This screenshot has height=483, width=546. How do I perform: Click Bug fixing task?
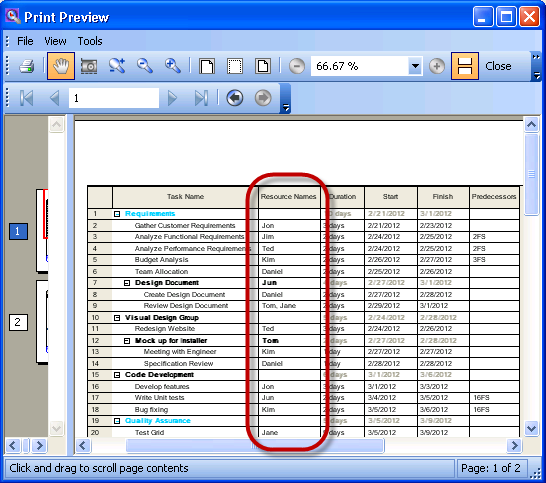151,410
